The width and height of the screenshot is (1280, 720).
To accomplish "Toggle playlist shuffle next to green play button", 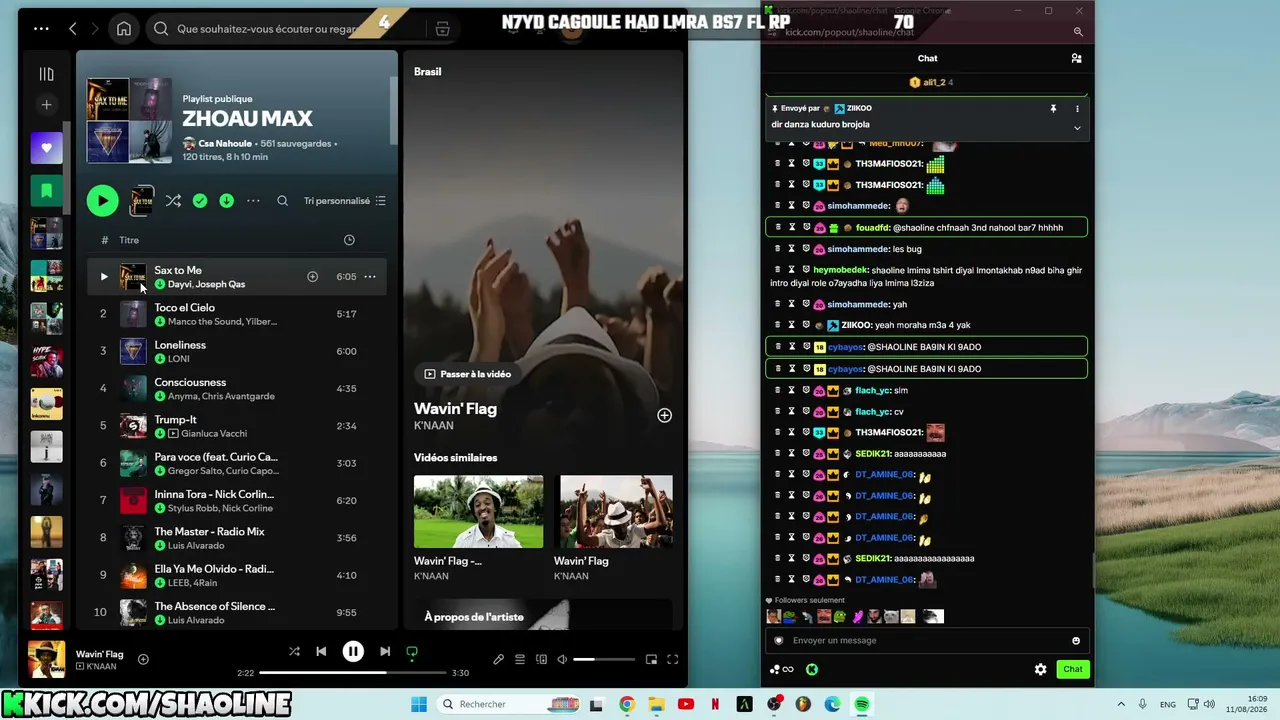I will point(173,201).
